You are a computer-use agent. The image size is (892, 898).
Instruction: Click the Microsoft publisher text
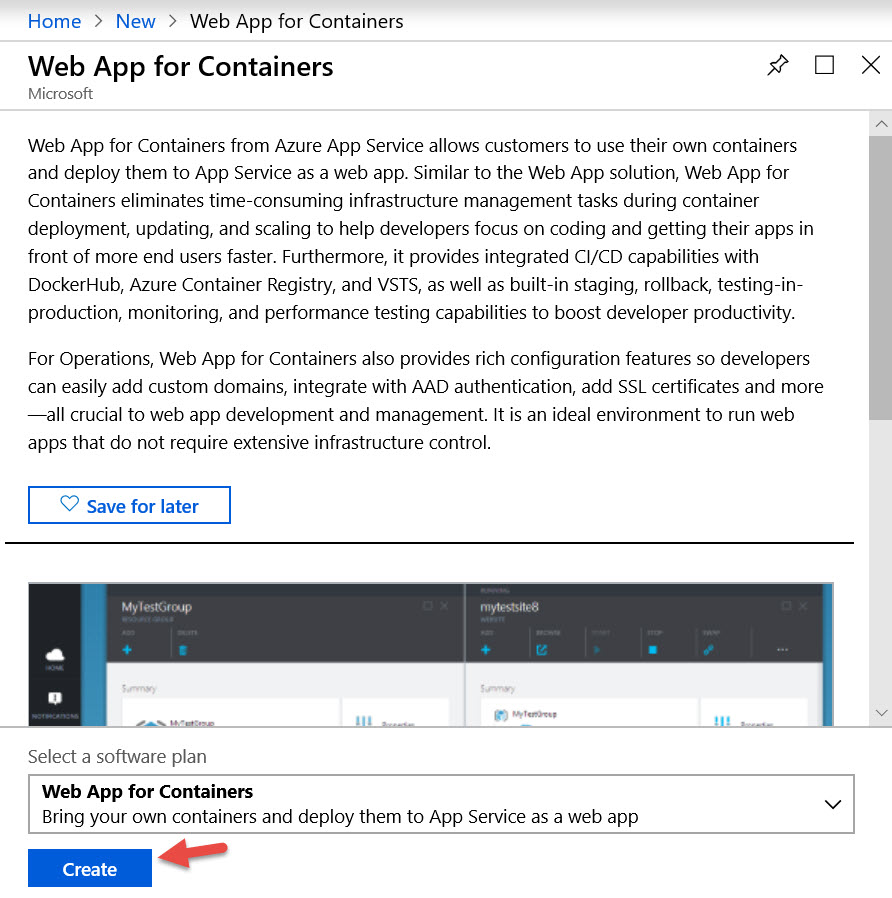pyautogui.click(x=60, y=93)
